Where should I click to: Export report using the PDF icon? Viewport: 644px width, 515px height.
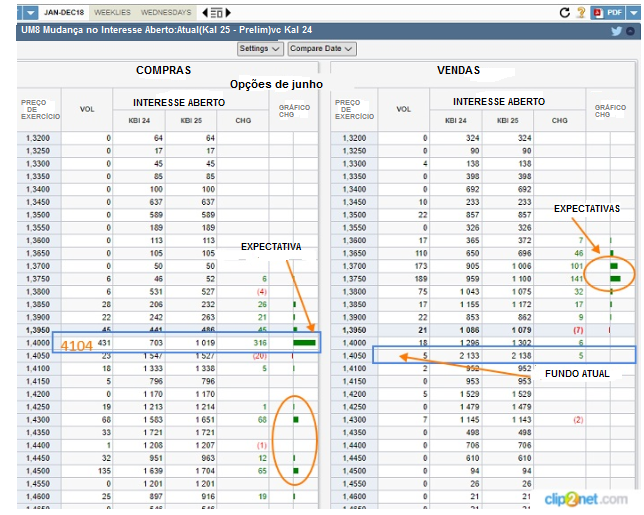[606, 13]
